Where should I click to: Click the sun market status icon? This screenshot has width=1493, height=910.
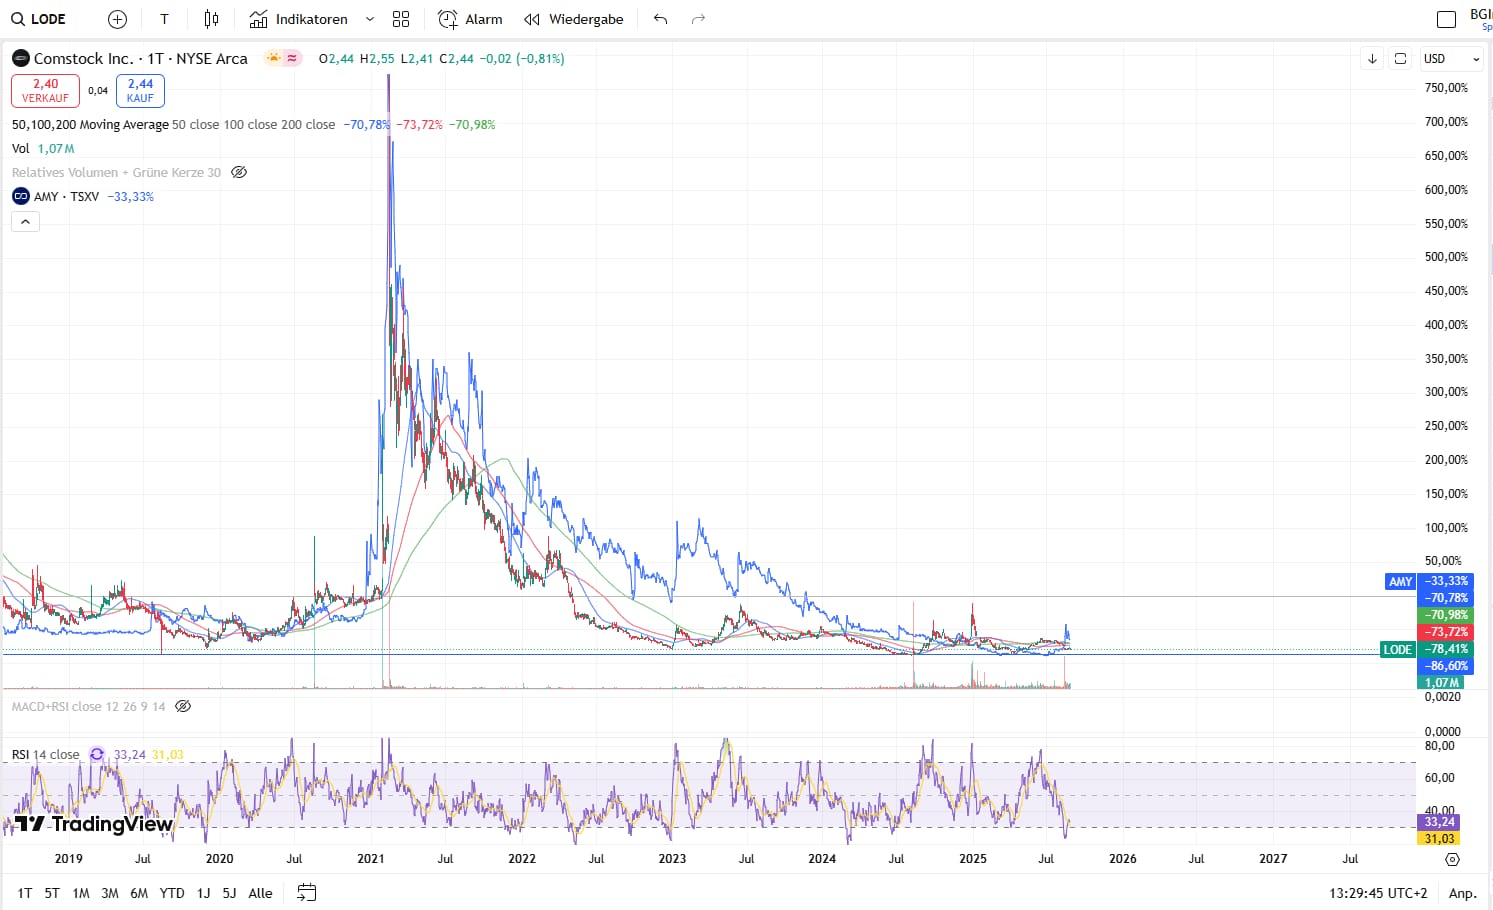tap(273, 58)
